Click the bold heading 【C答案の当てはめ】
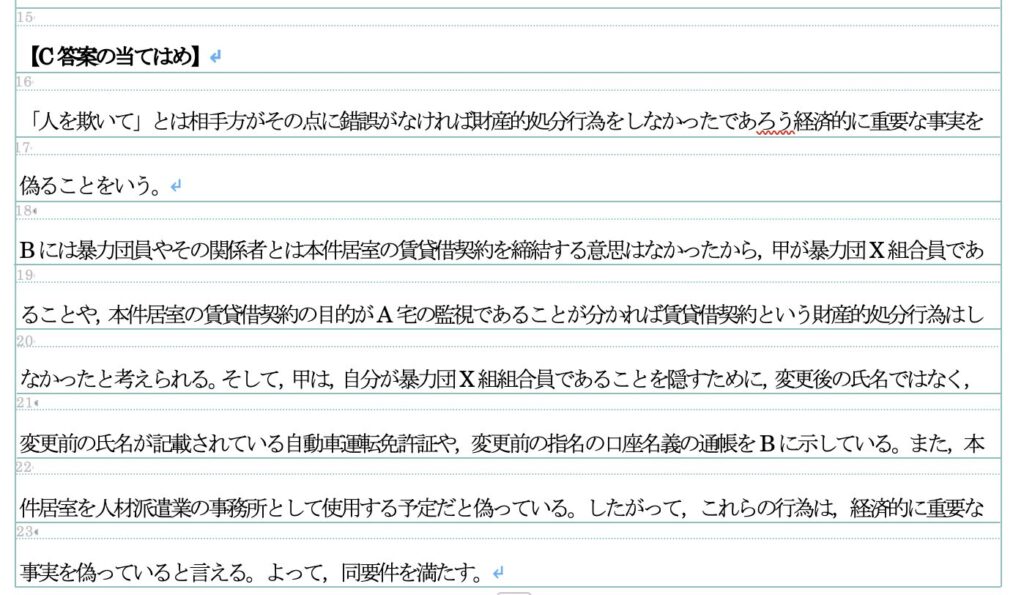 point(111,58)
